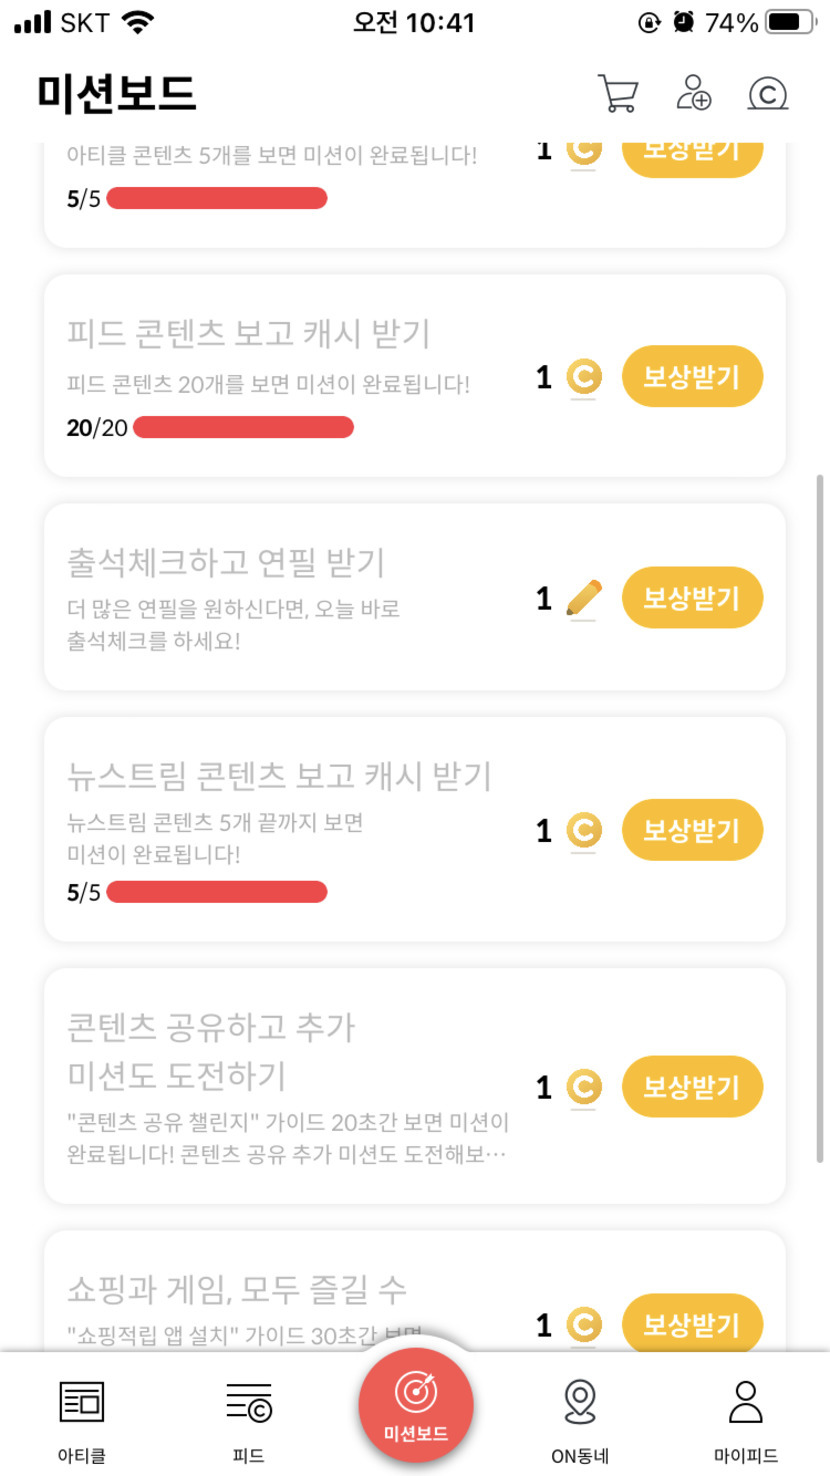
Task: Tap the coin icon in content share mission
Action: (x=584, y=1087)
